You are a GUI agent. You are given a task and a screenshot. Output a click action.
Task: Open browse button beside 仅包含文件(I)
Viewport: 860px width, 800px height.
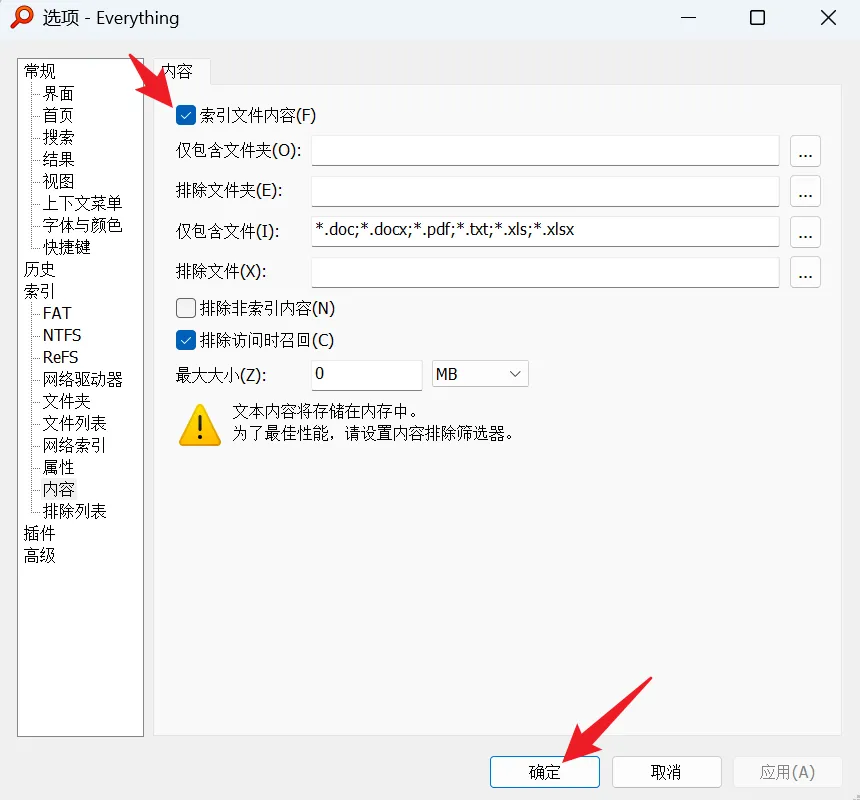[x=805, y=231]
